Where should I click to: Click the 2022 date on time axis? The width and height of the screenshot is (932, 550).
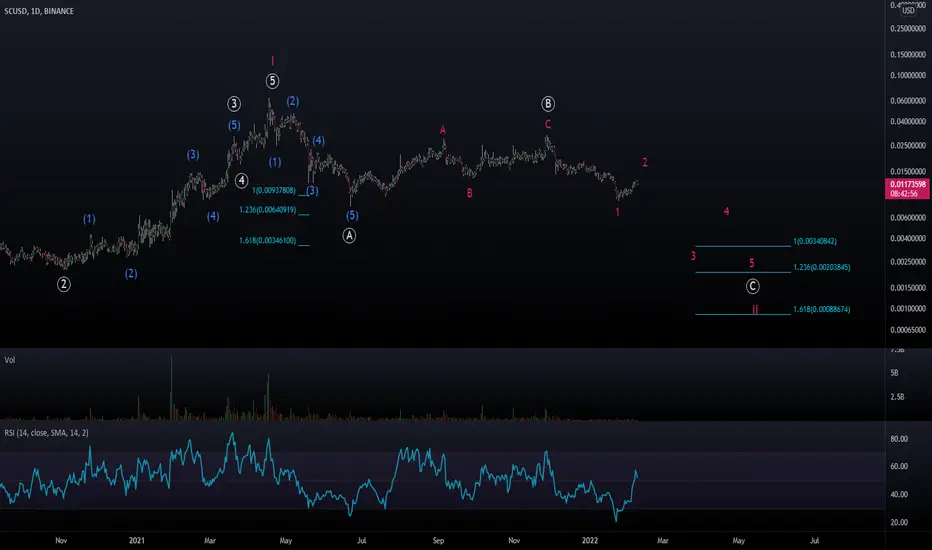click(x=590, y=540)
